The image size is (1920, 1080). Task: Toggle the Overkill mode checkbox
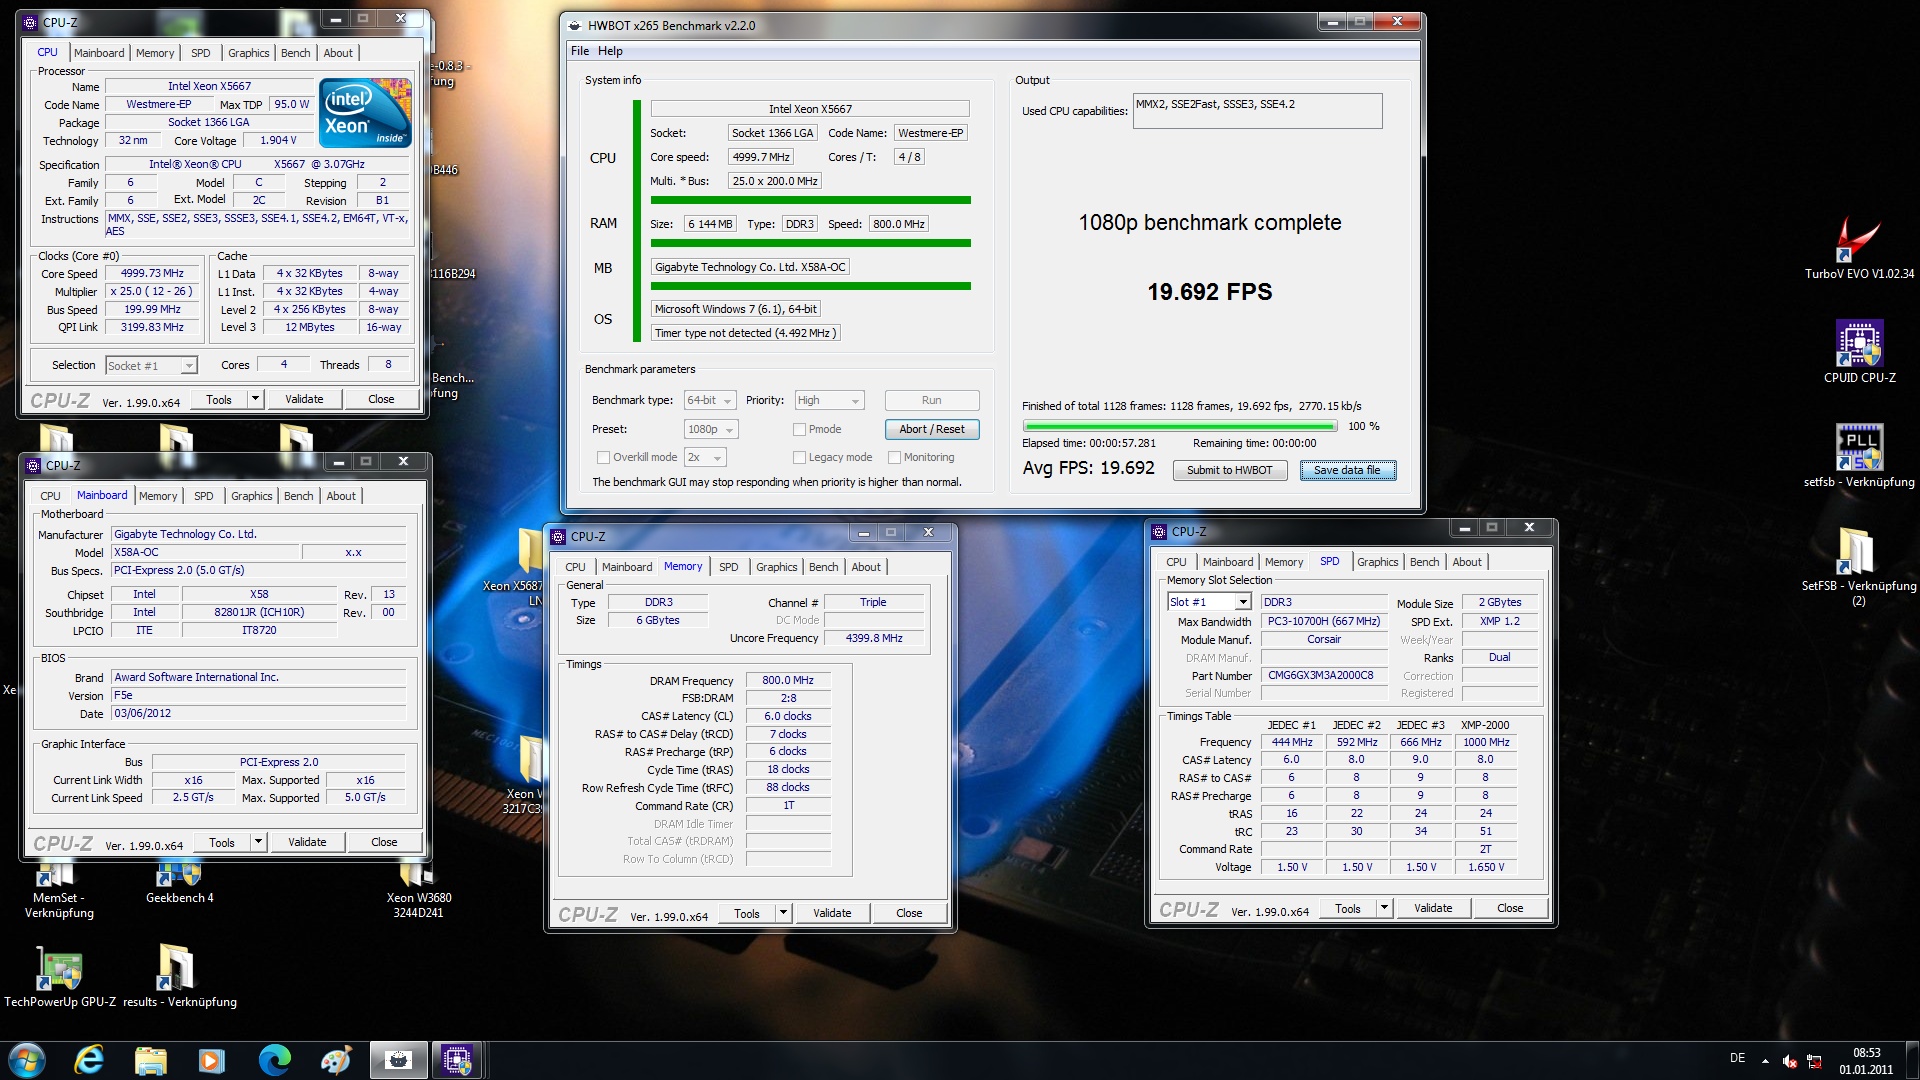coord(603,457)
